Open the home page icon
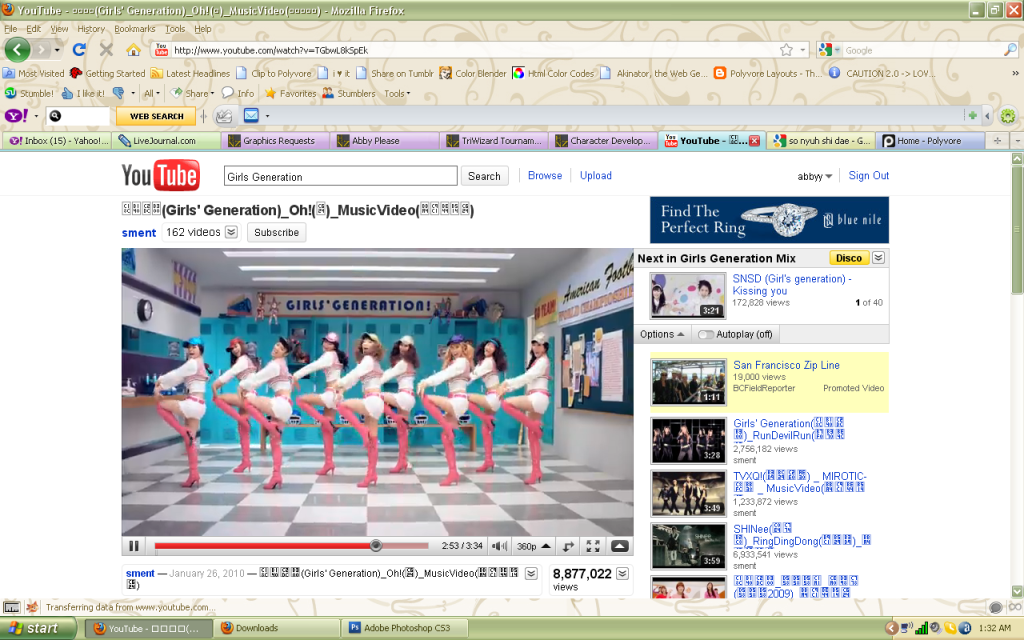The height and width of the screenshot is (640, 1024). 133,50
